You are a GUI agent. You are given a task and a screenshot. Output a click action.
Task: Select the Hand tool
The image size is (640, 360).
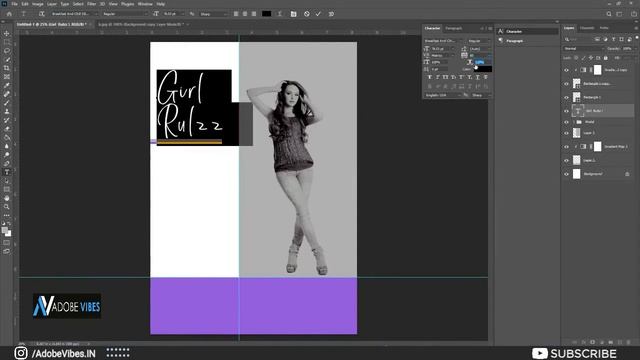[7, 198]
